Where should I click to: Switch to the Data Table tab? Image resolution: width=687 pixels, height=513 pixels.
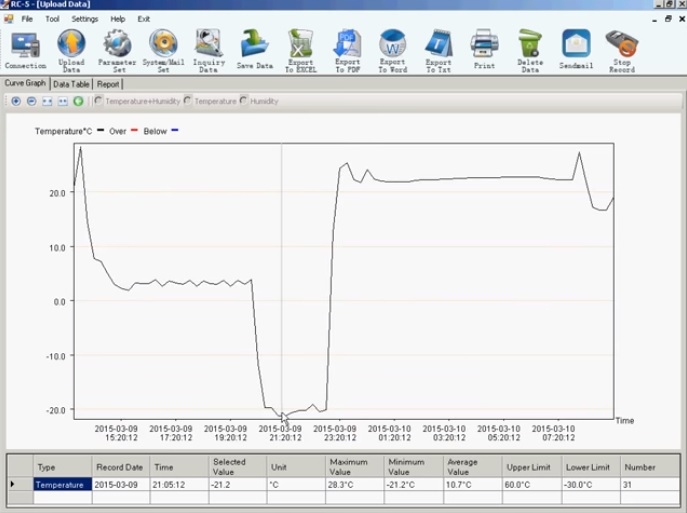(71, 84)
